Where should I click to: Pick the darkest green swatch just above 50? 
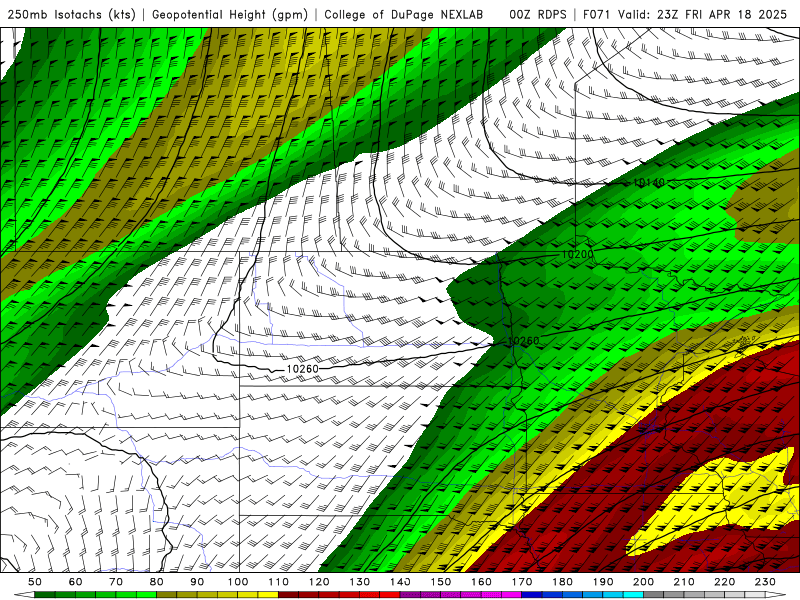tap(45, 595)
